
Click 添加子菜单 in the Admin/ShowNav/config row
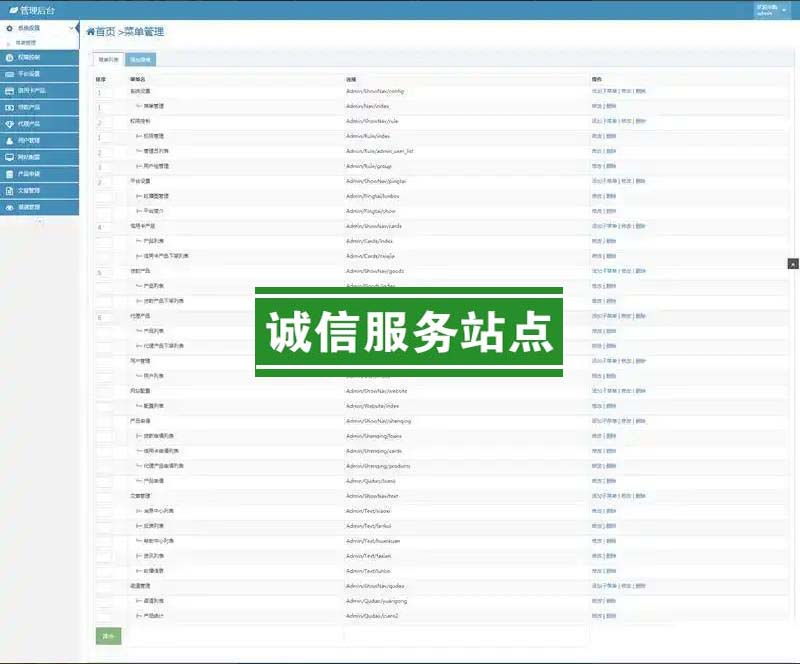coord(604,91)
